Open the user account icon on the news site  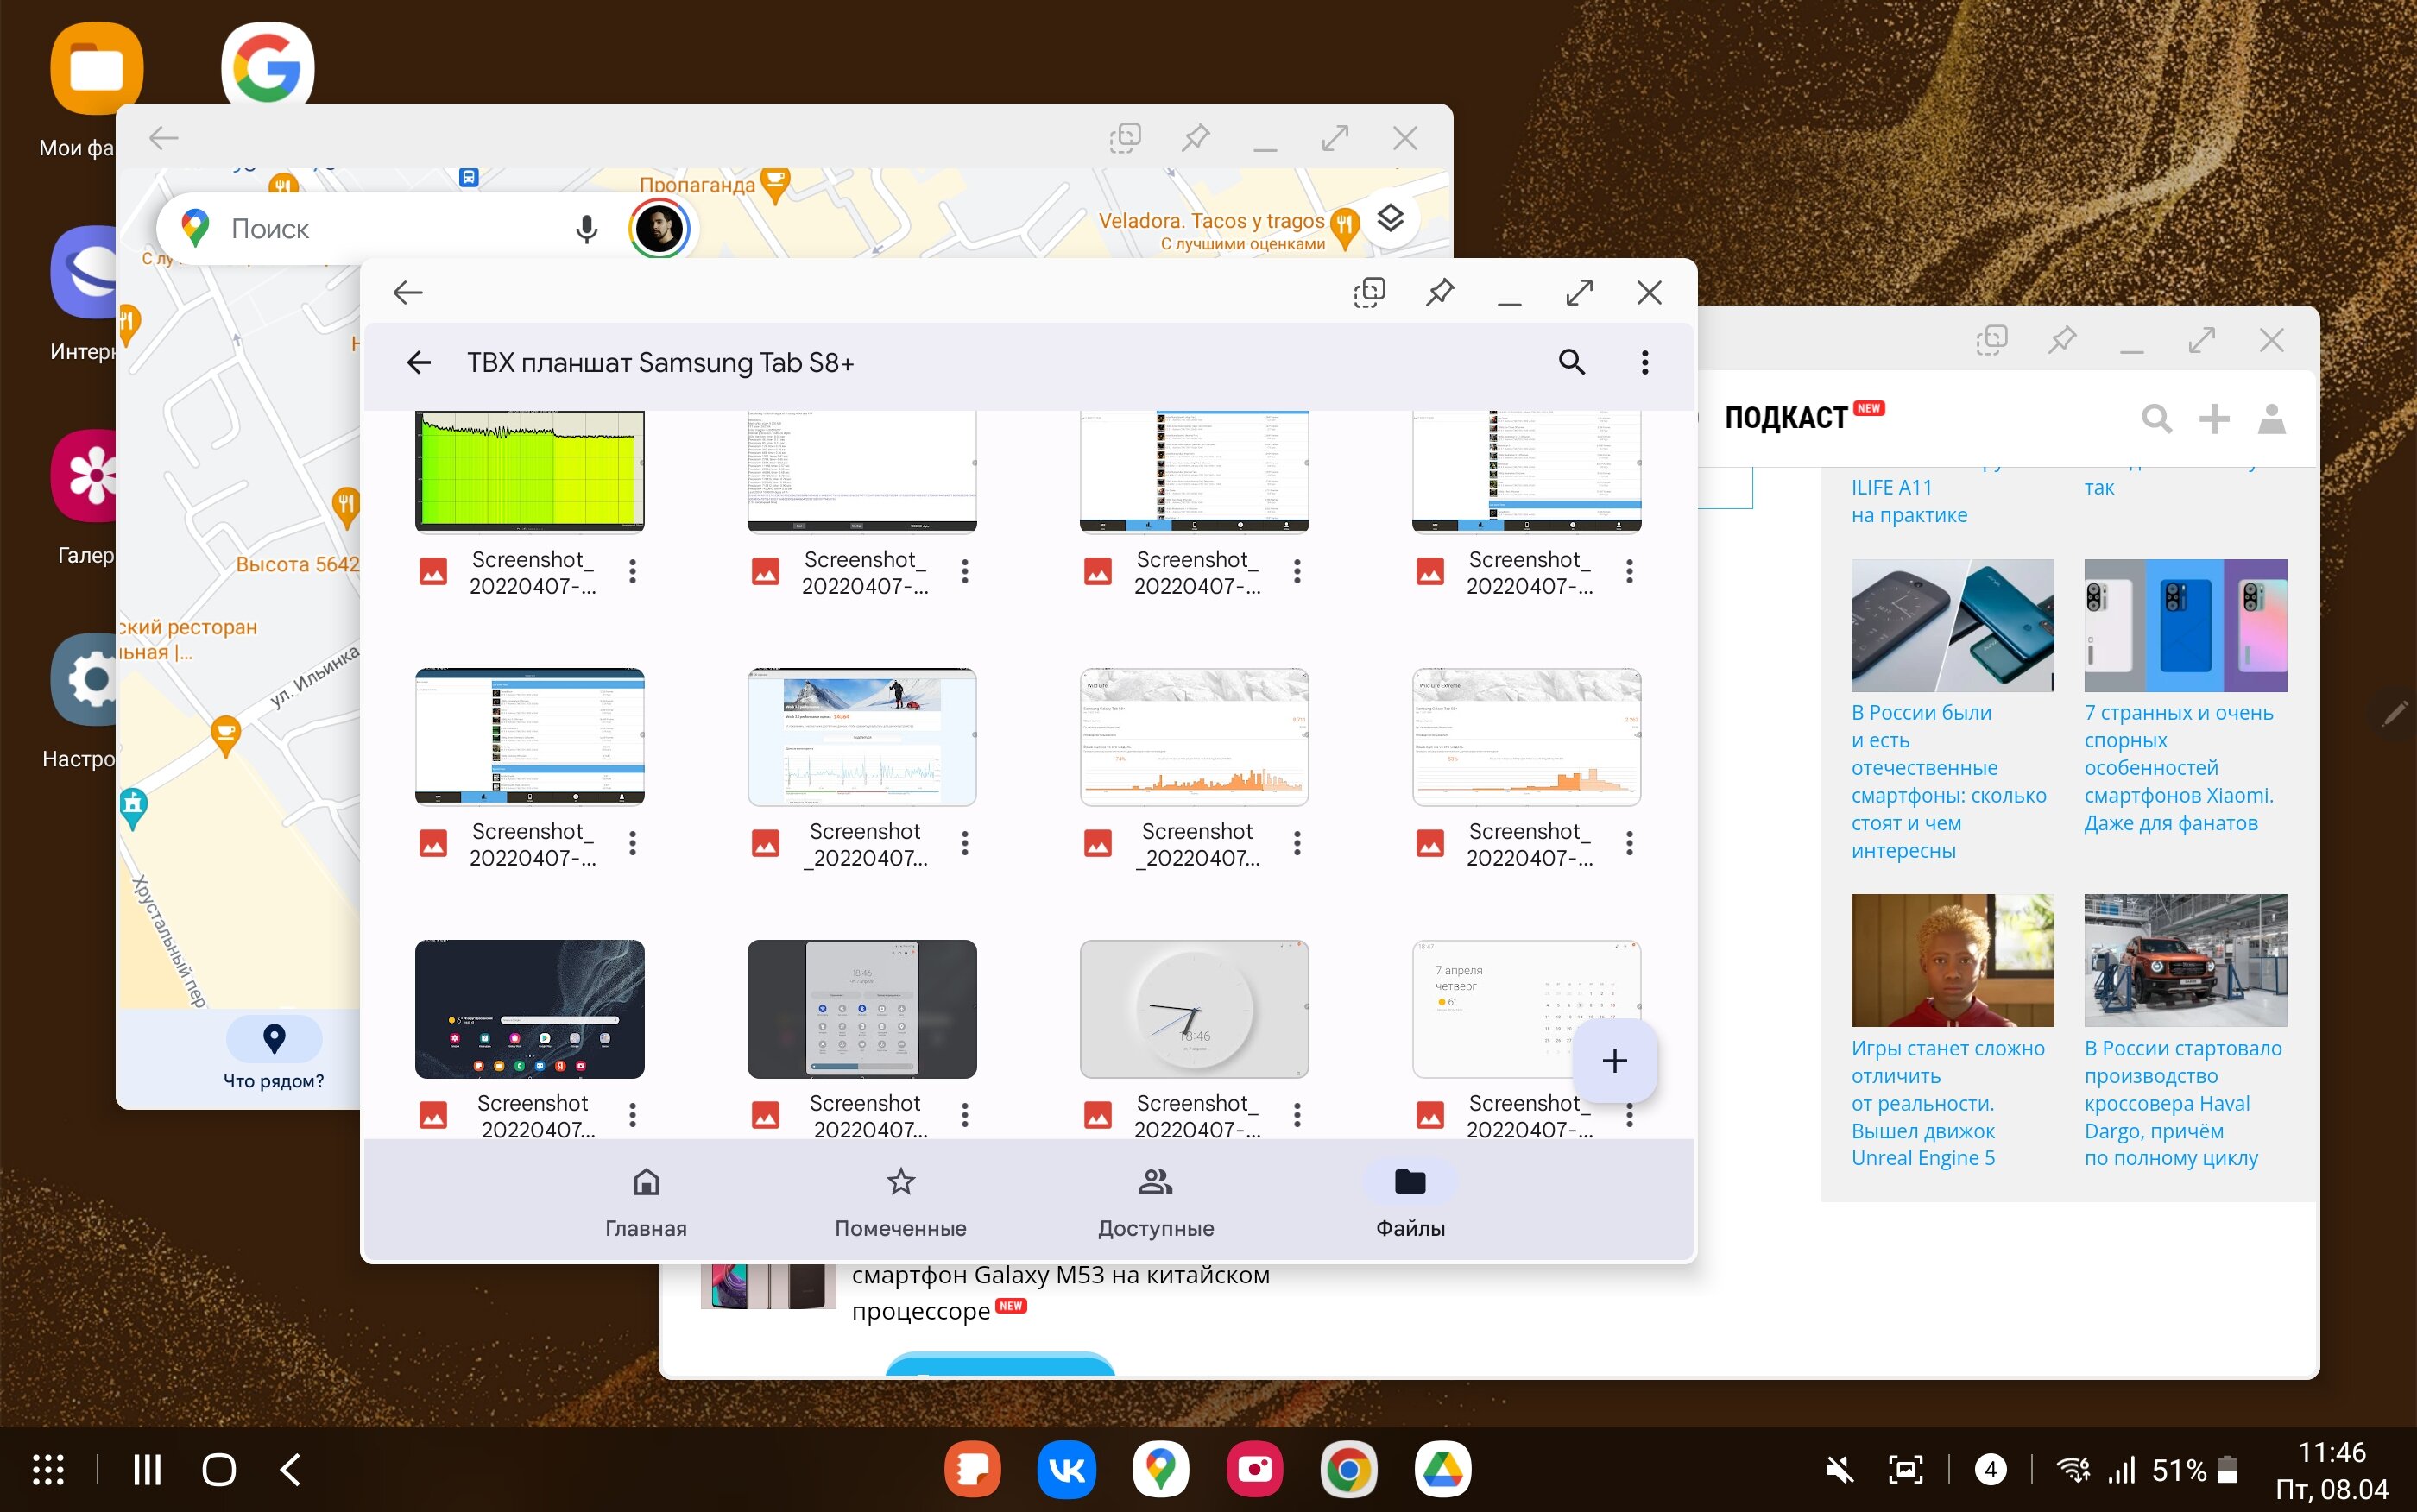(x=2272, y=418)
